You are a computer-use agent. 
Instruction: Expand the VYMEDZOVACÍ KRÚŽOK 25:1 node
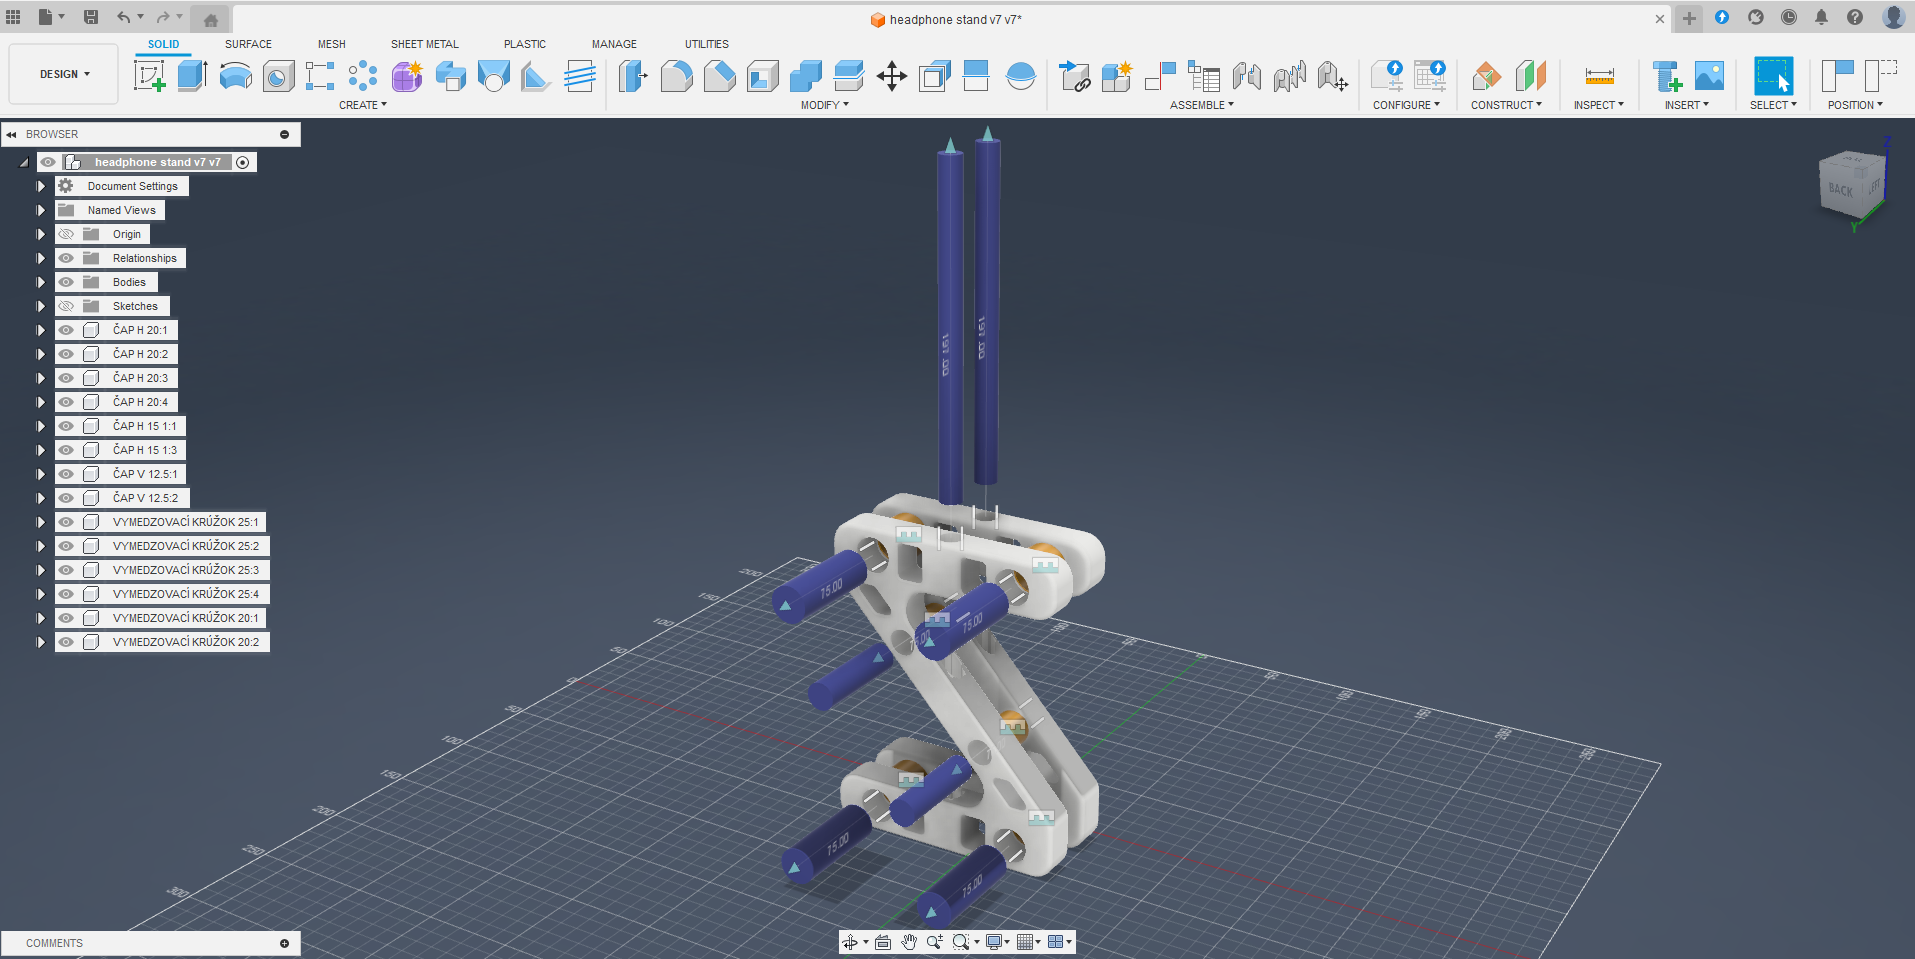coord(41,522)
